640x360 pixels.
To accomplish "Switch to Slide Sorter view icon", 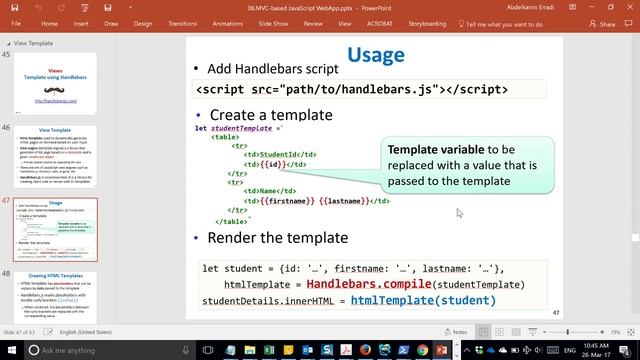I will (x=500, y=332).
